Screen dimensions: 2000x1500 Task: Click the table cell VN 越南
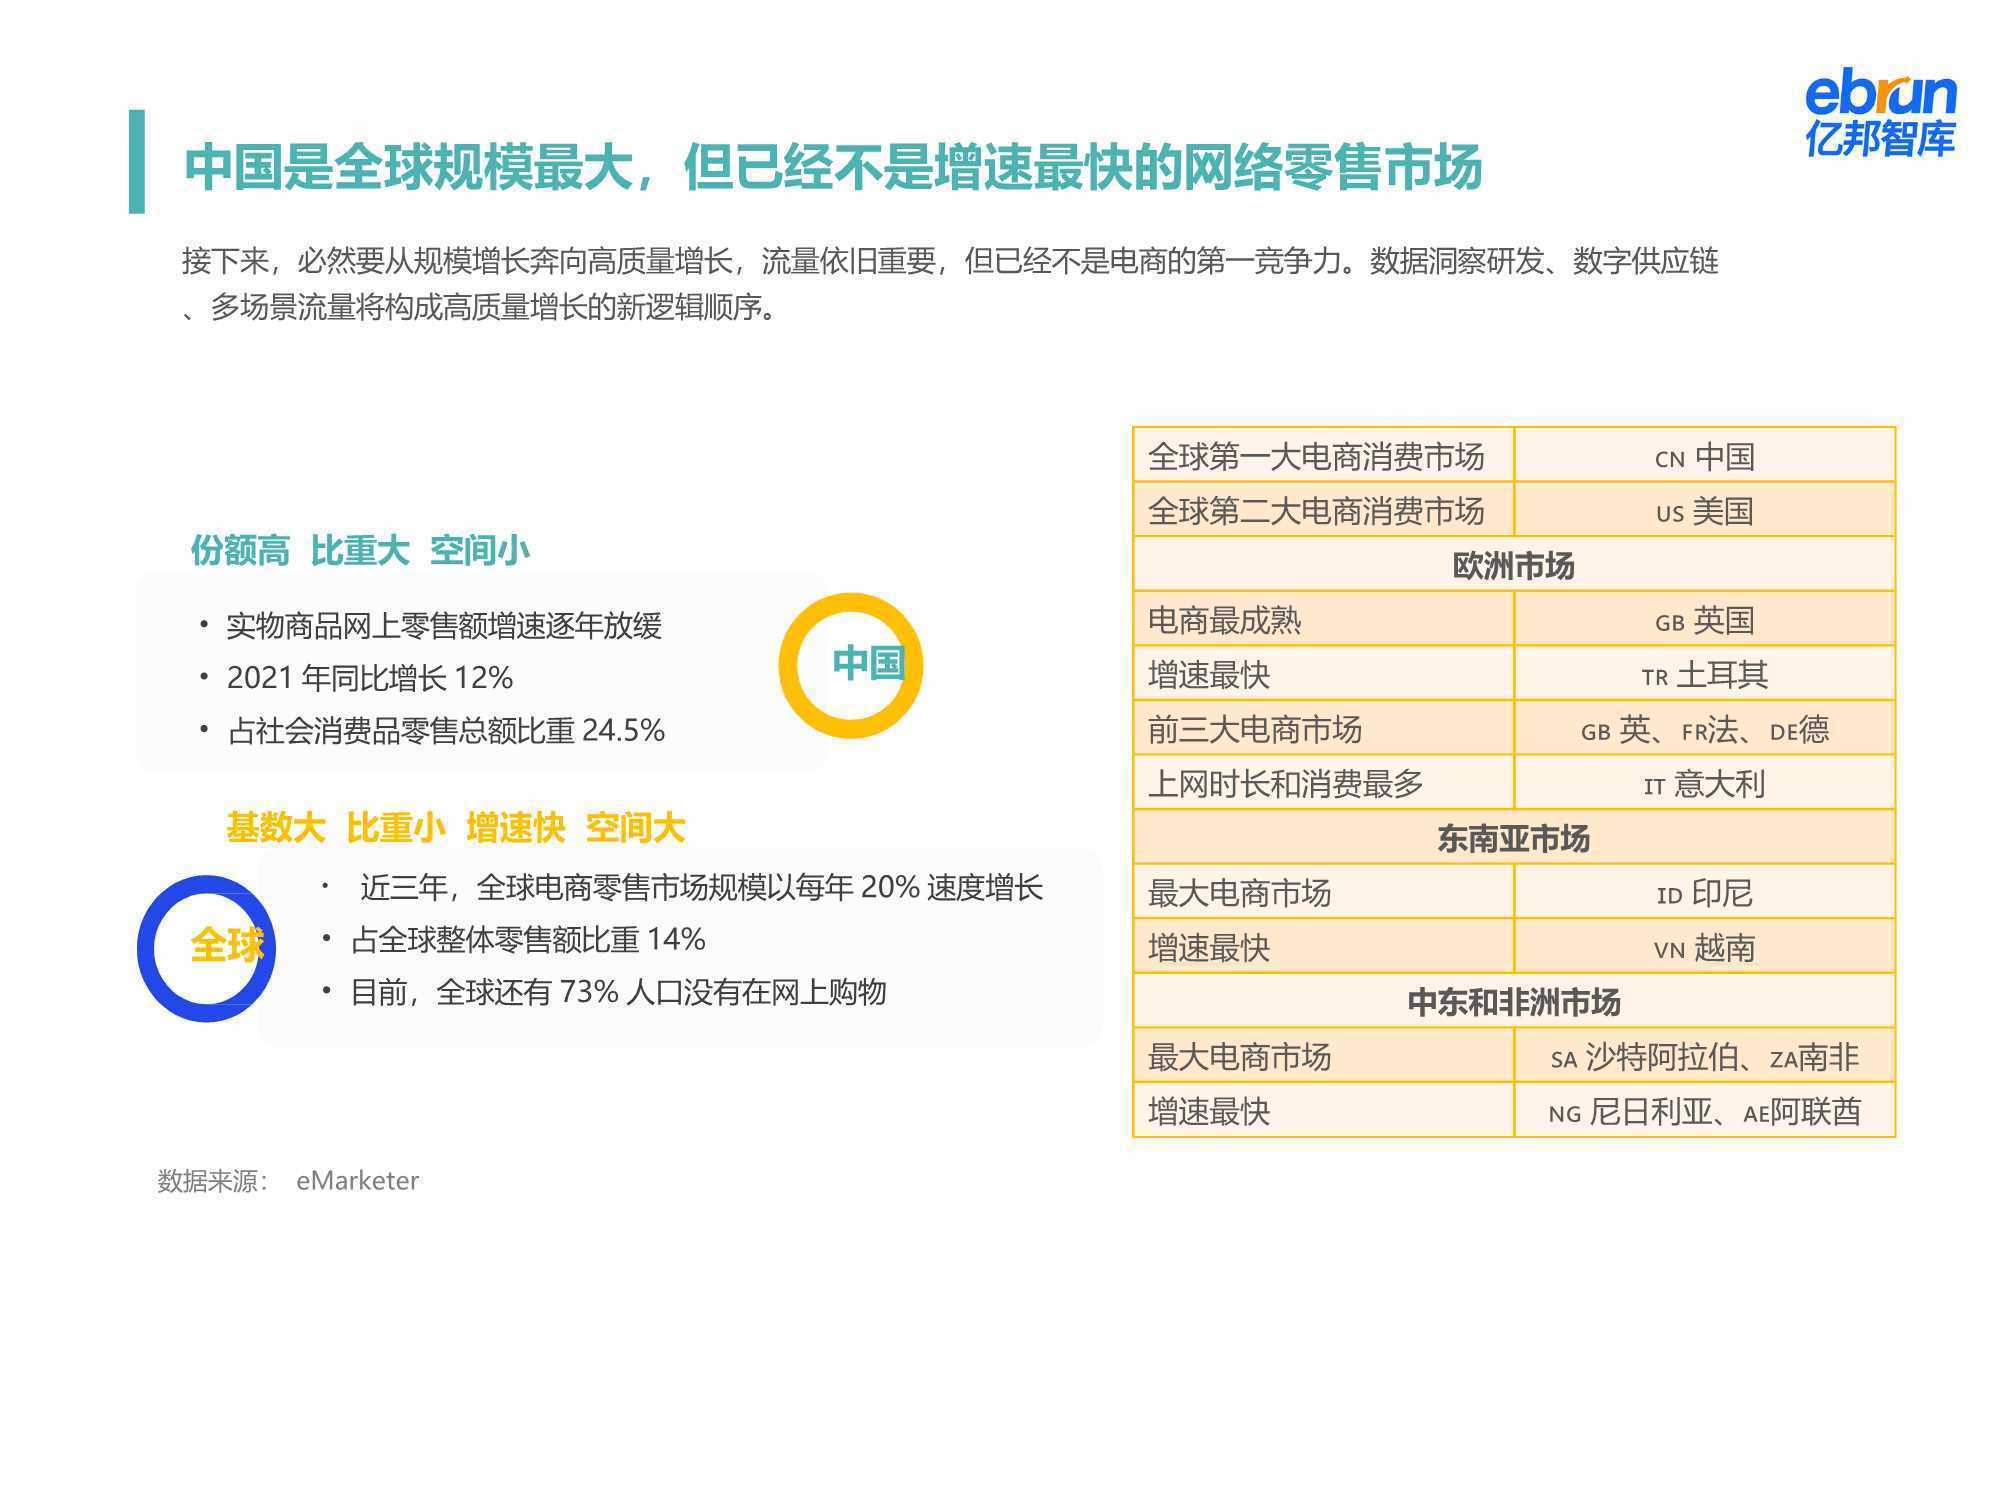pyautogui.click(x=1705, y=946)
